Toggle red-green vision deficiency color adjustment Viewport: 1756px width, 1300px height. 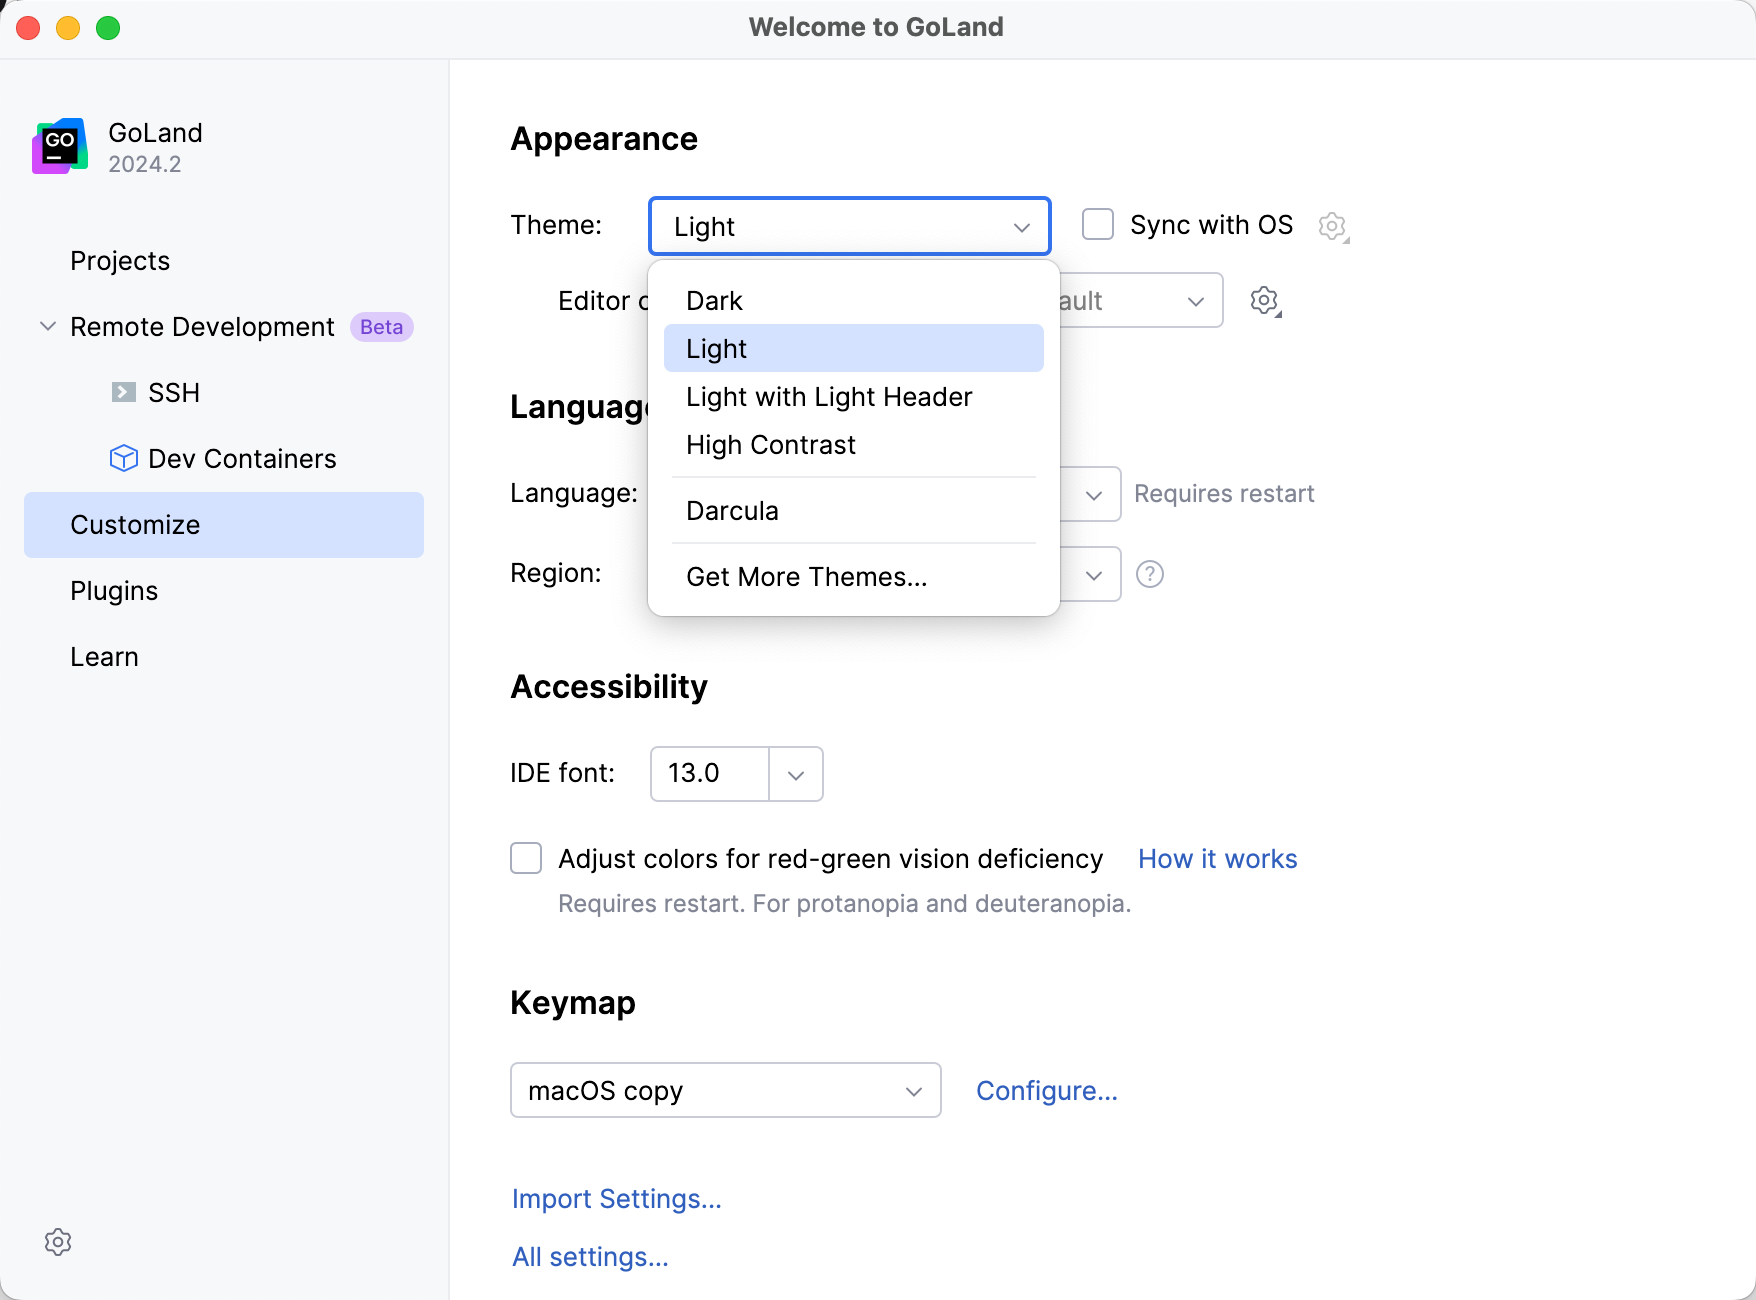tap(526, 858)
